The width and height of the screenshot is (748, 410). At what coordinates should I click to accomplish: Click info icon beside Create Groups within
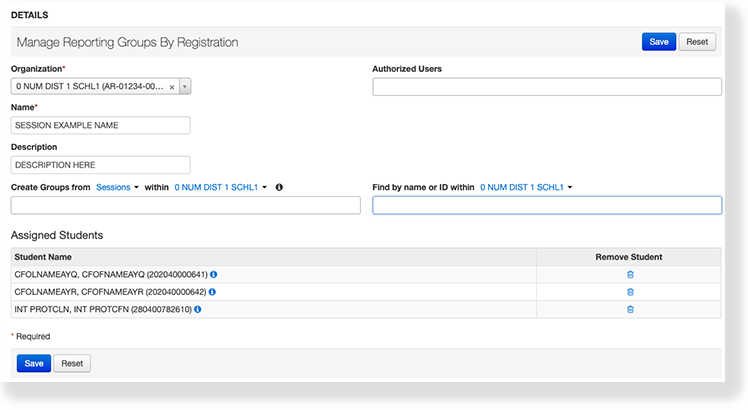(279, 187)
